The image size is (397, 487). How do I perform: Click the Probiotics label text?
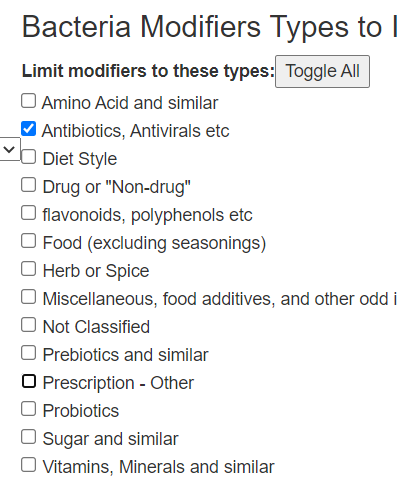(x=81, y=411)
